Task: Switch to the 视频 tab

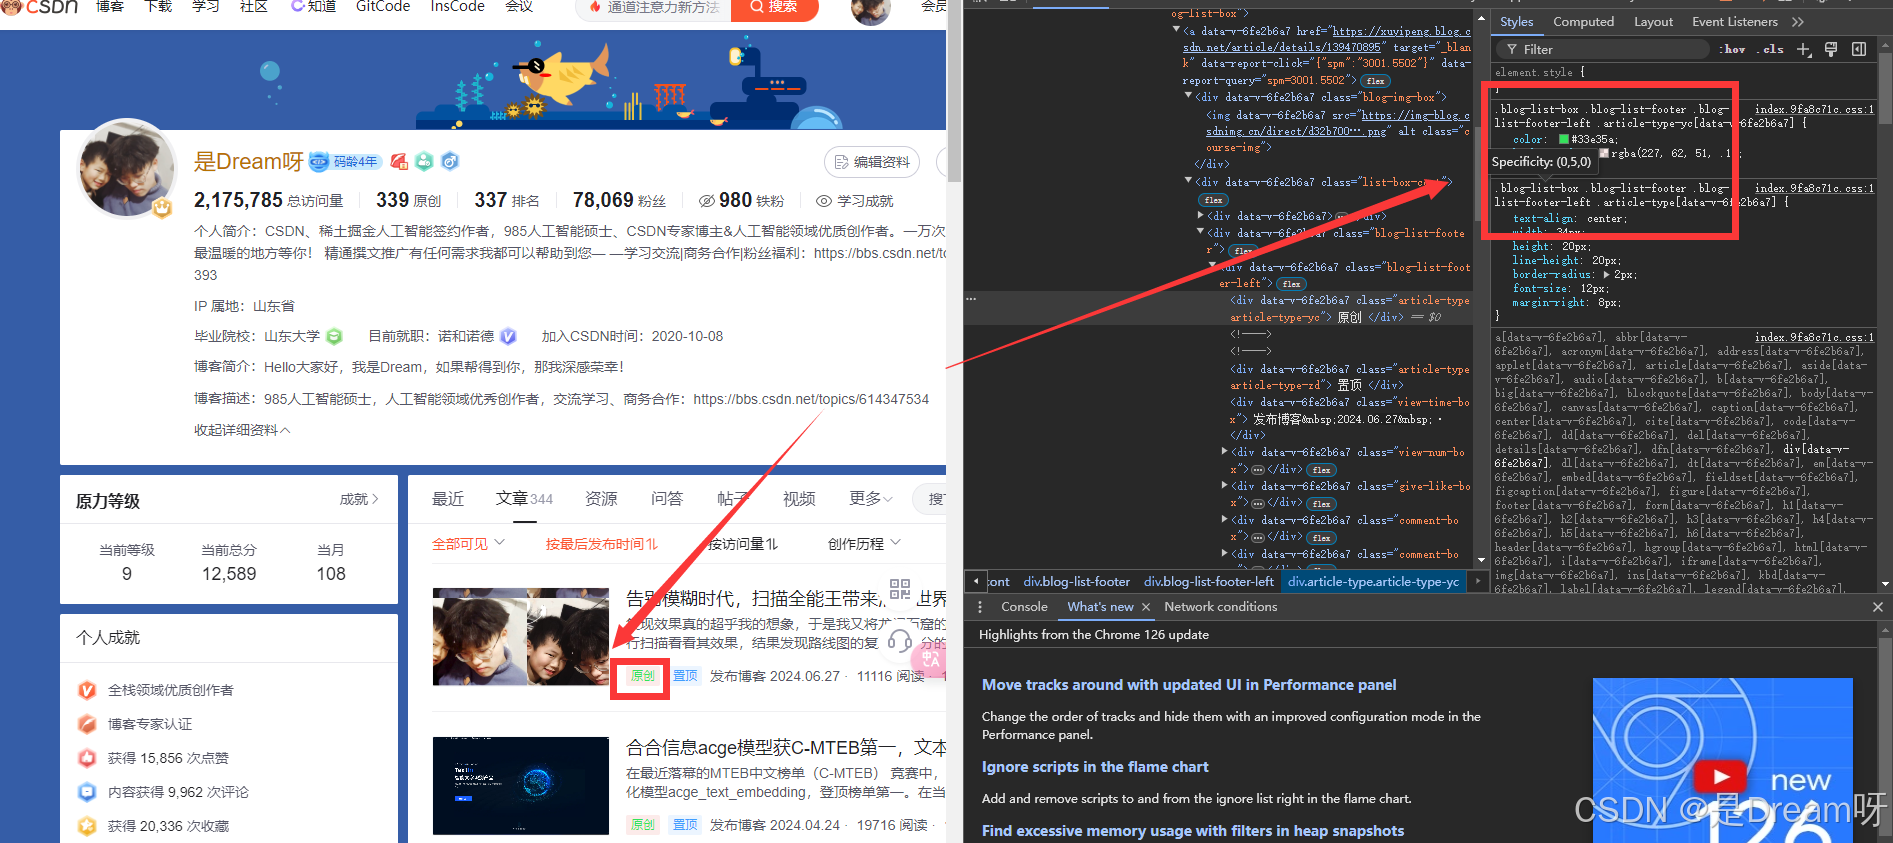Action: click(x=799, y=499)
